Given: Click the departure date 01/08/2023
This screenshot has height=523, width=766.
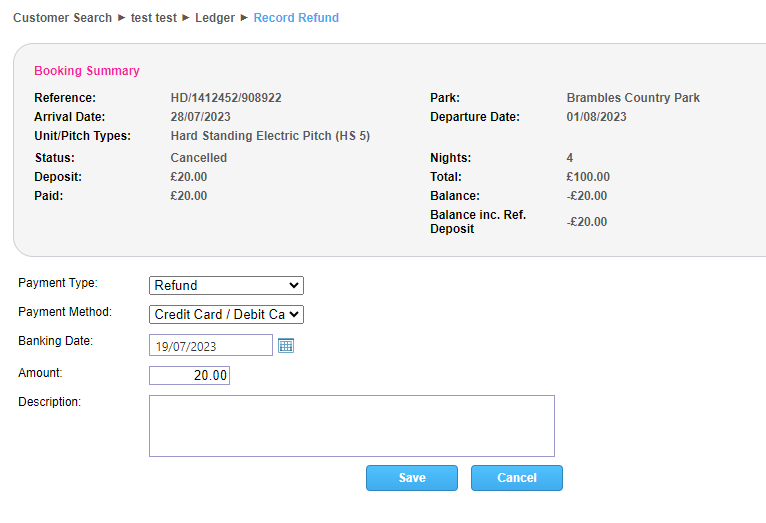Looking at the screenshot, I should point(596,117).
